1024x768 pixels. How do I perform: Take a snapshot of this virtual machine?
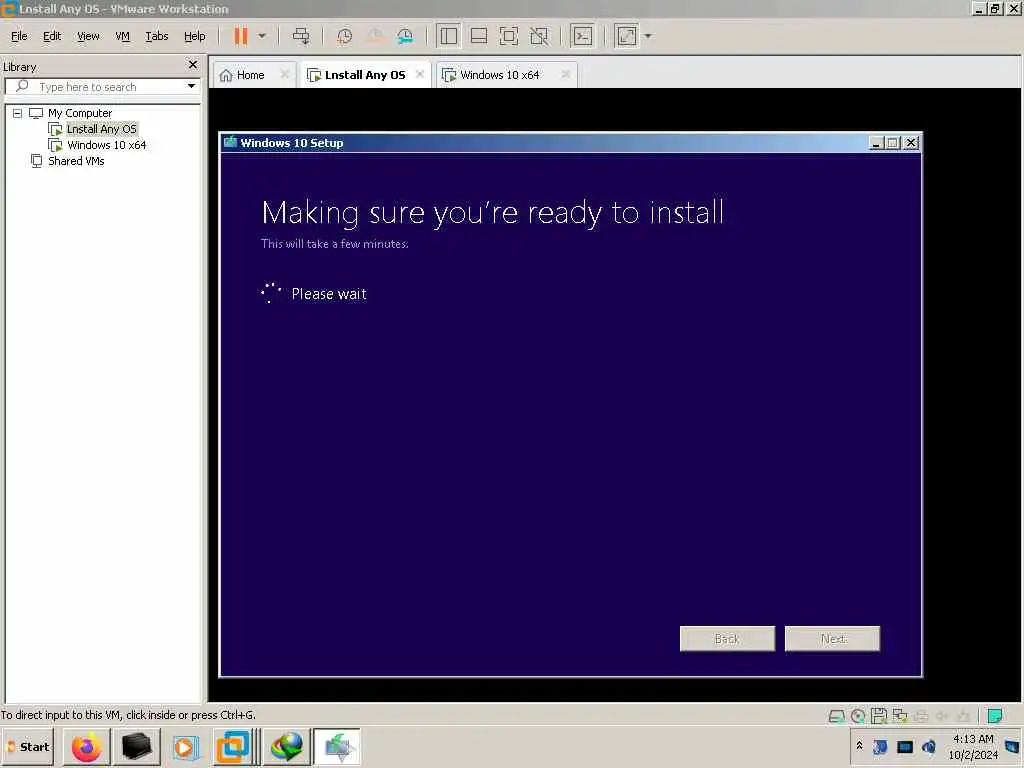pyautogui.click(x=344, y=36)
